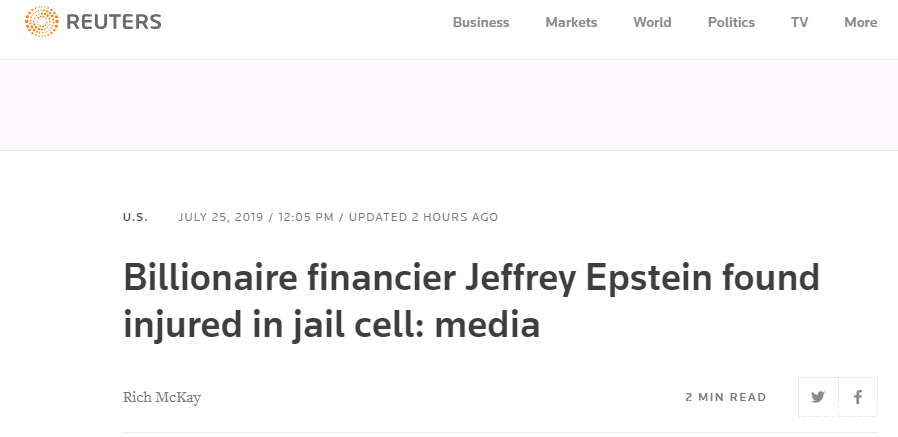The image size is (898, 437).
Task: Share article on Twitter
Action: click(818, 397)
